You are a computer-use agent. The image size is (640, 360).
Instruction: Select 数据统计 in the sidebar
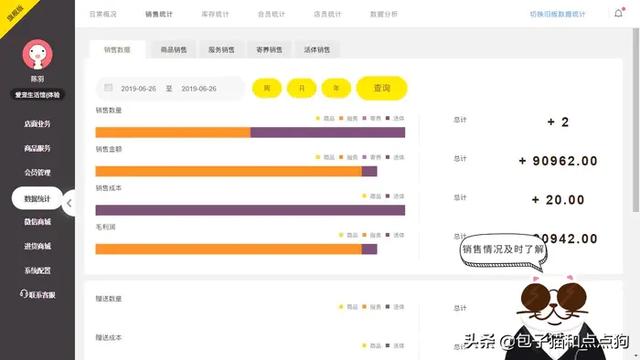pos(37,198)
